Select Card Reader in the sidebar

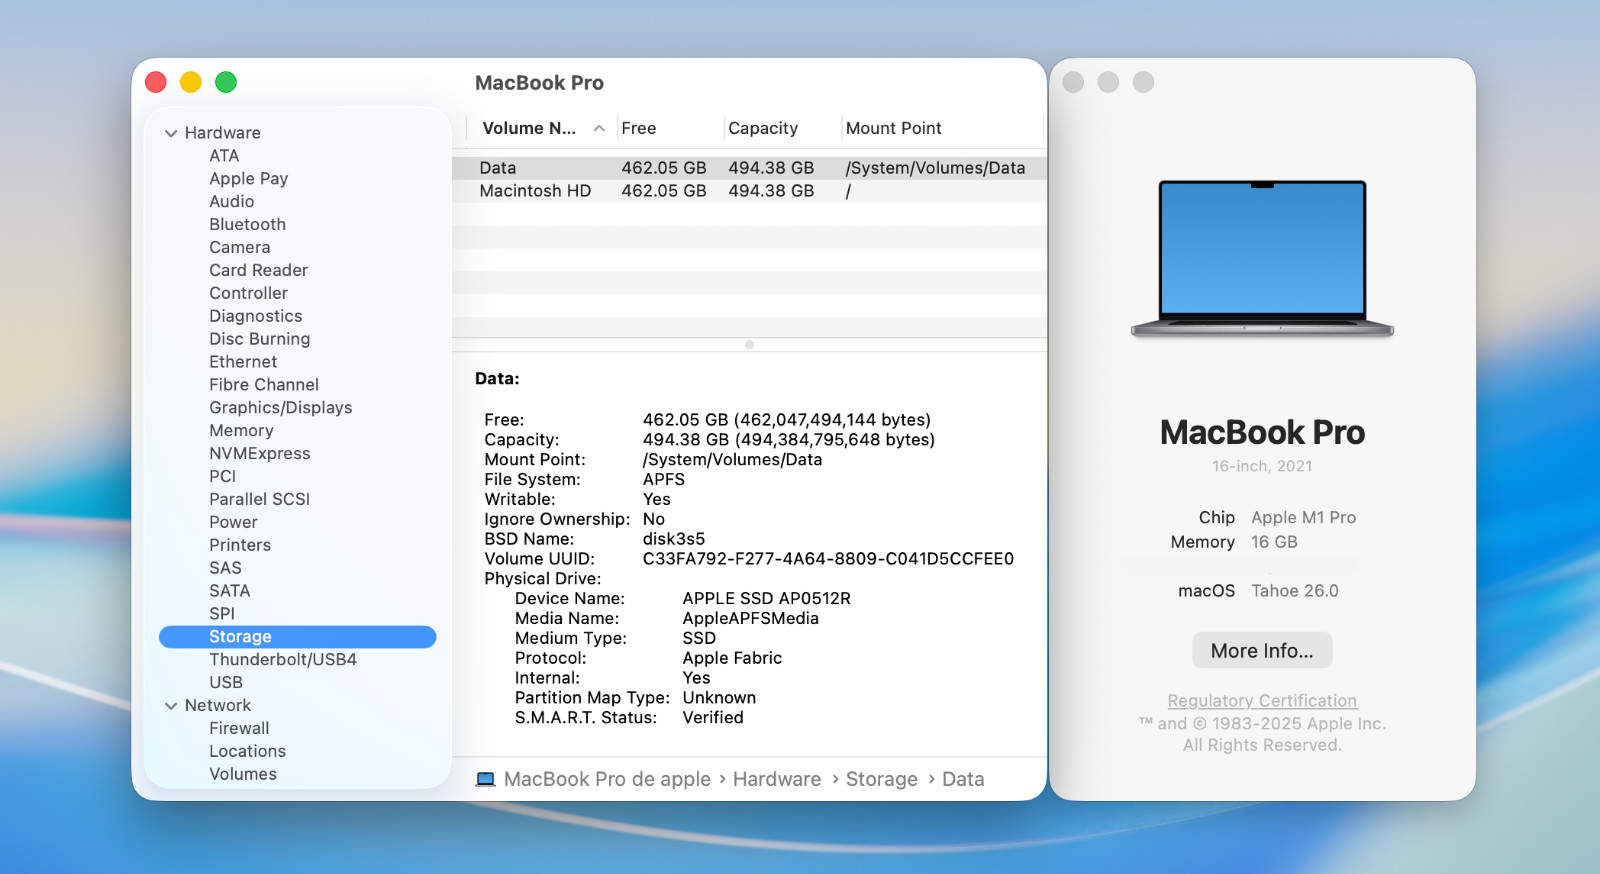point(258,271)
